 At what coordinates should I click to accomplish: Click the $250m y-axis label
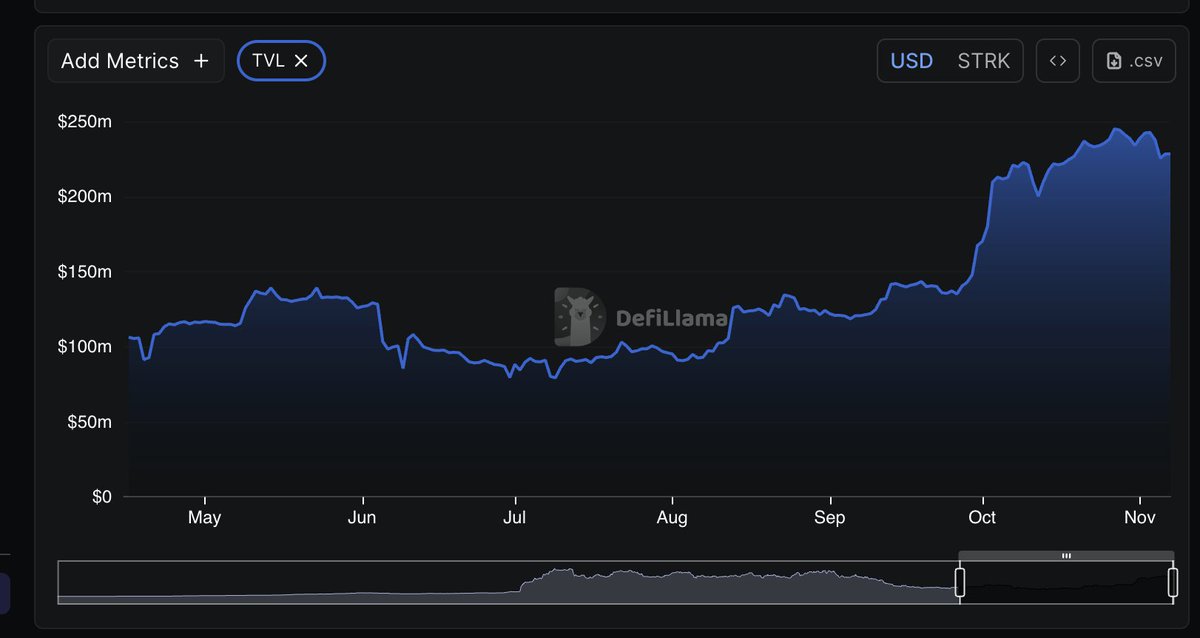coord(85,122)
